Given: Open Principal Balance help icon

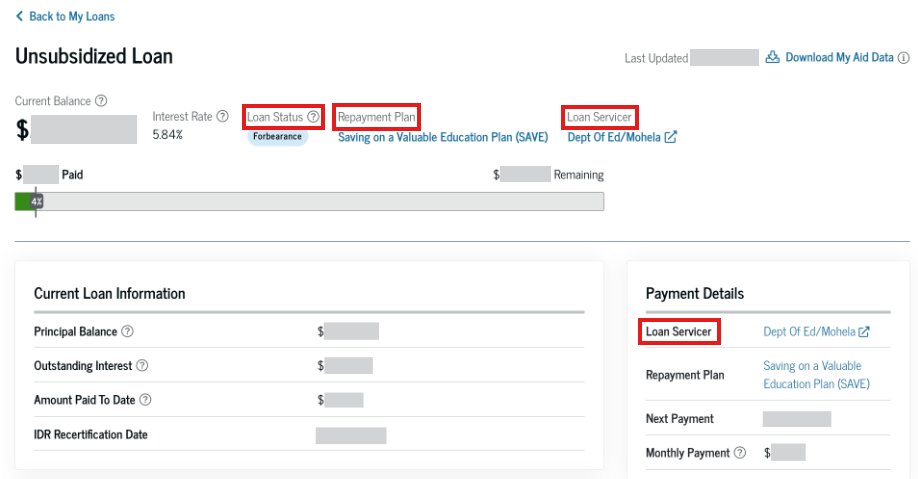Looking at the screenshot, I should [x=127, y=331].
